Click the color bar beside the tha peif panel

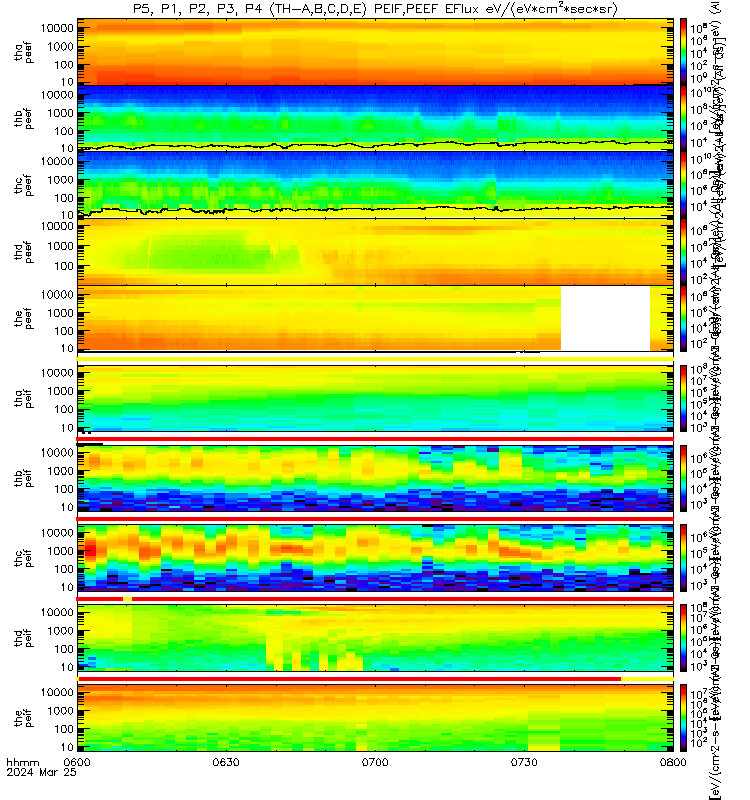click(683, 398)
